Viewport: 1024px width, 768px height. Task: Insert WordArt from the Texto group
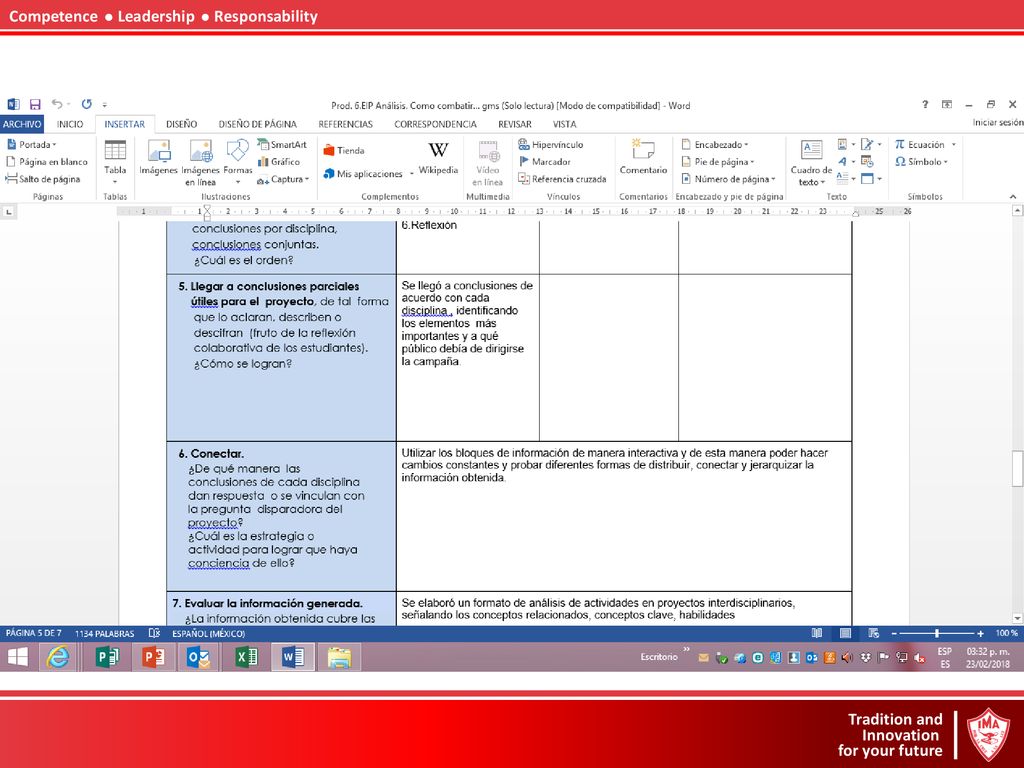tap(846, 161)
